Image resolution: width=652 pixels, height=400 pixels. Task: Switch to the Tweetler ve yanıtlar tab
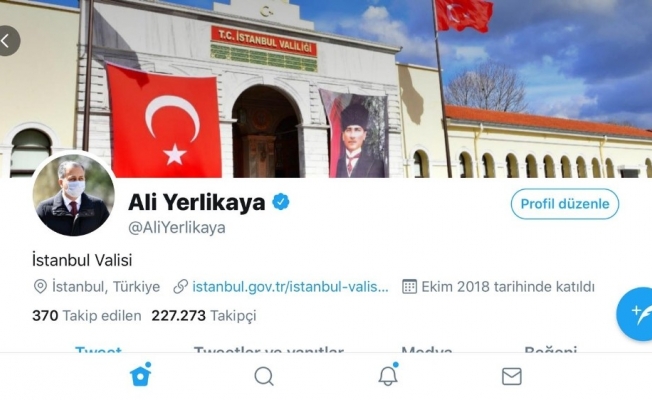click(269, 348)
